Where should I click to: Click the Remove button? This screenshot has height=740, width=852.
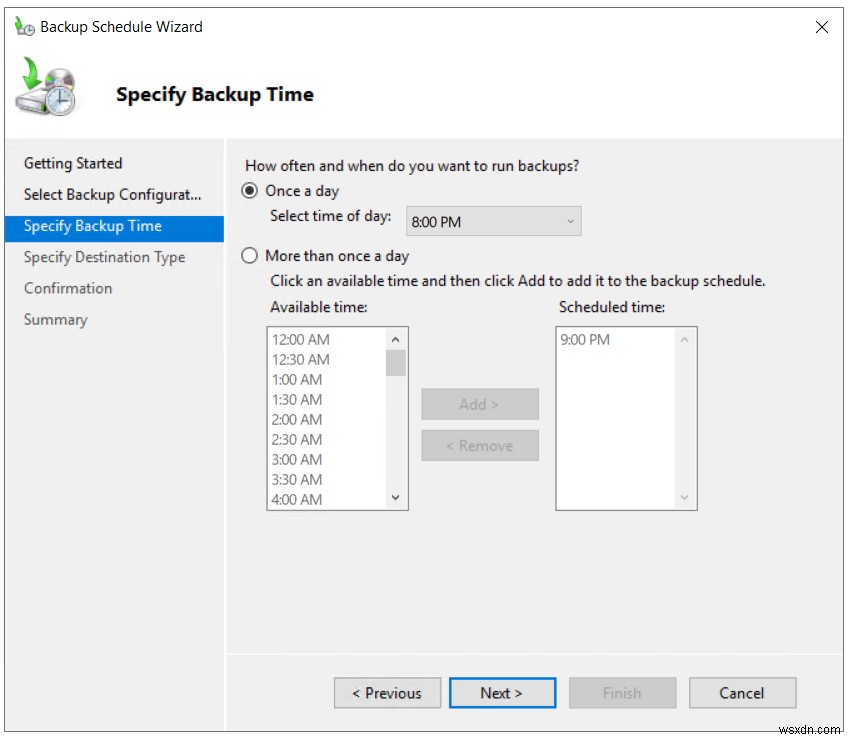[x=479, y=445]
